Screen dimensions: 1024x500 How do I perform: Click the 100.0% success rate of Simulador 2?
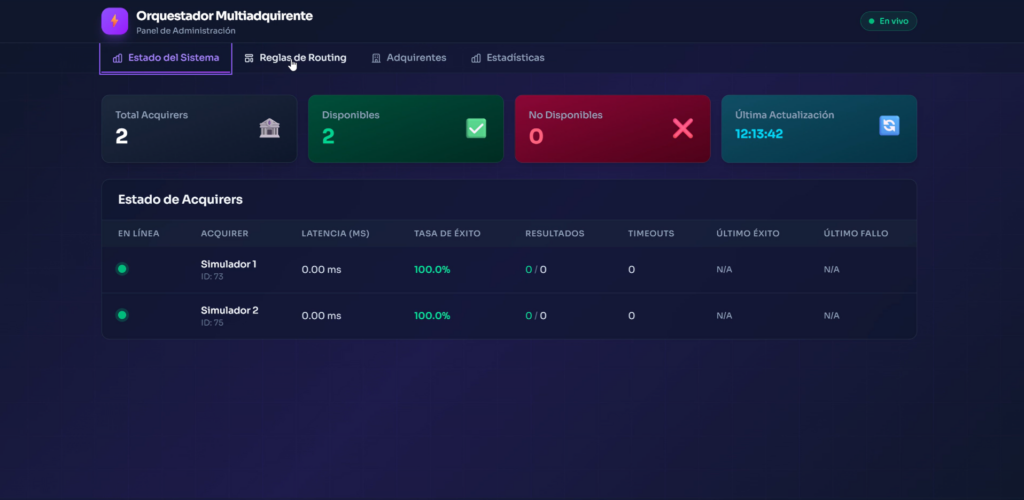click(432, 316)
